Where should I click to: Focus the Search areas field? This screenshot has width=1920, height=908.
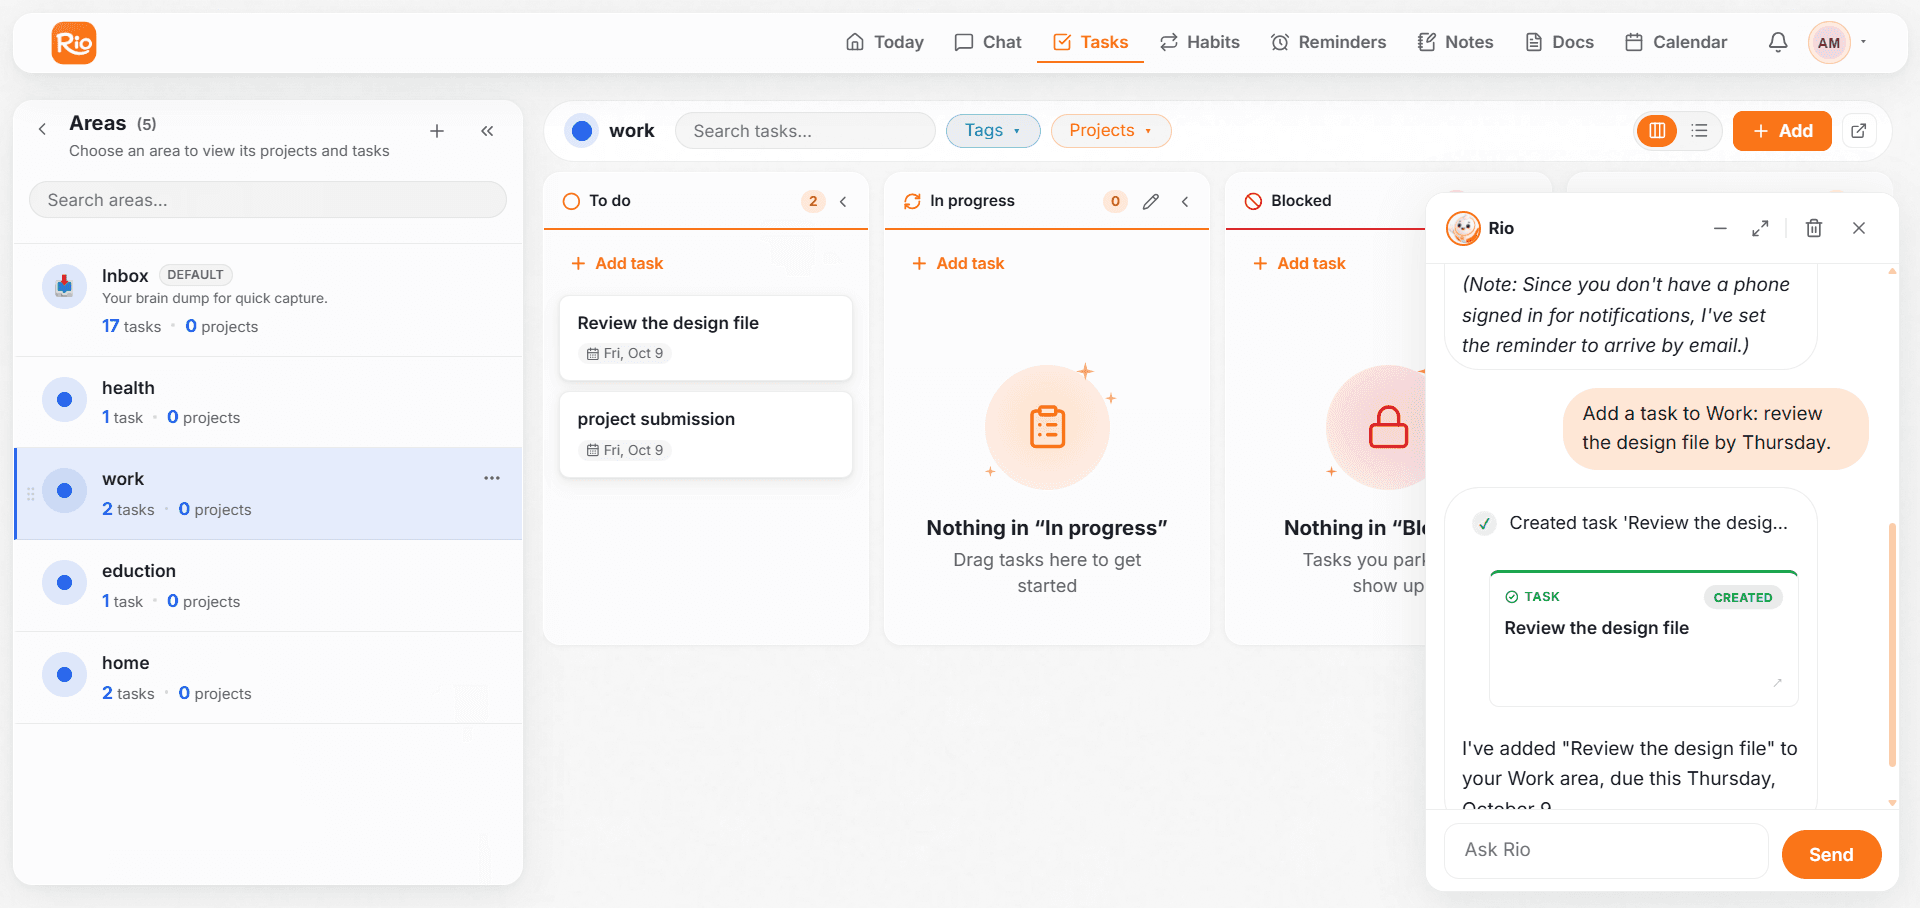point(268,200)
